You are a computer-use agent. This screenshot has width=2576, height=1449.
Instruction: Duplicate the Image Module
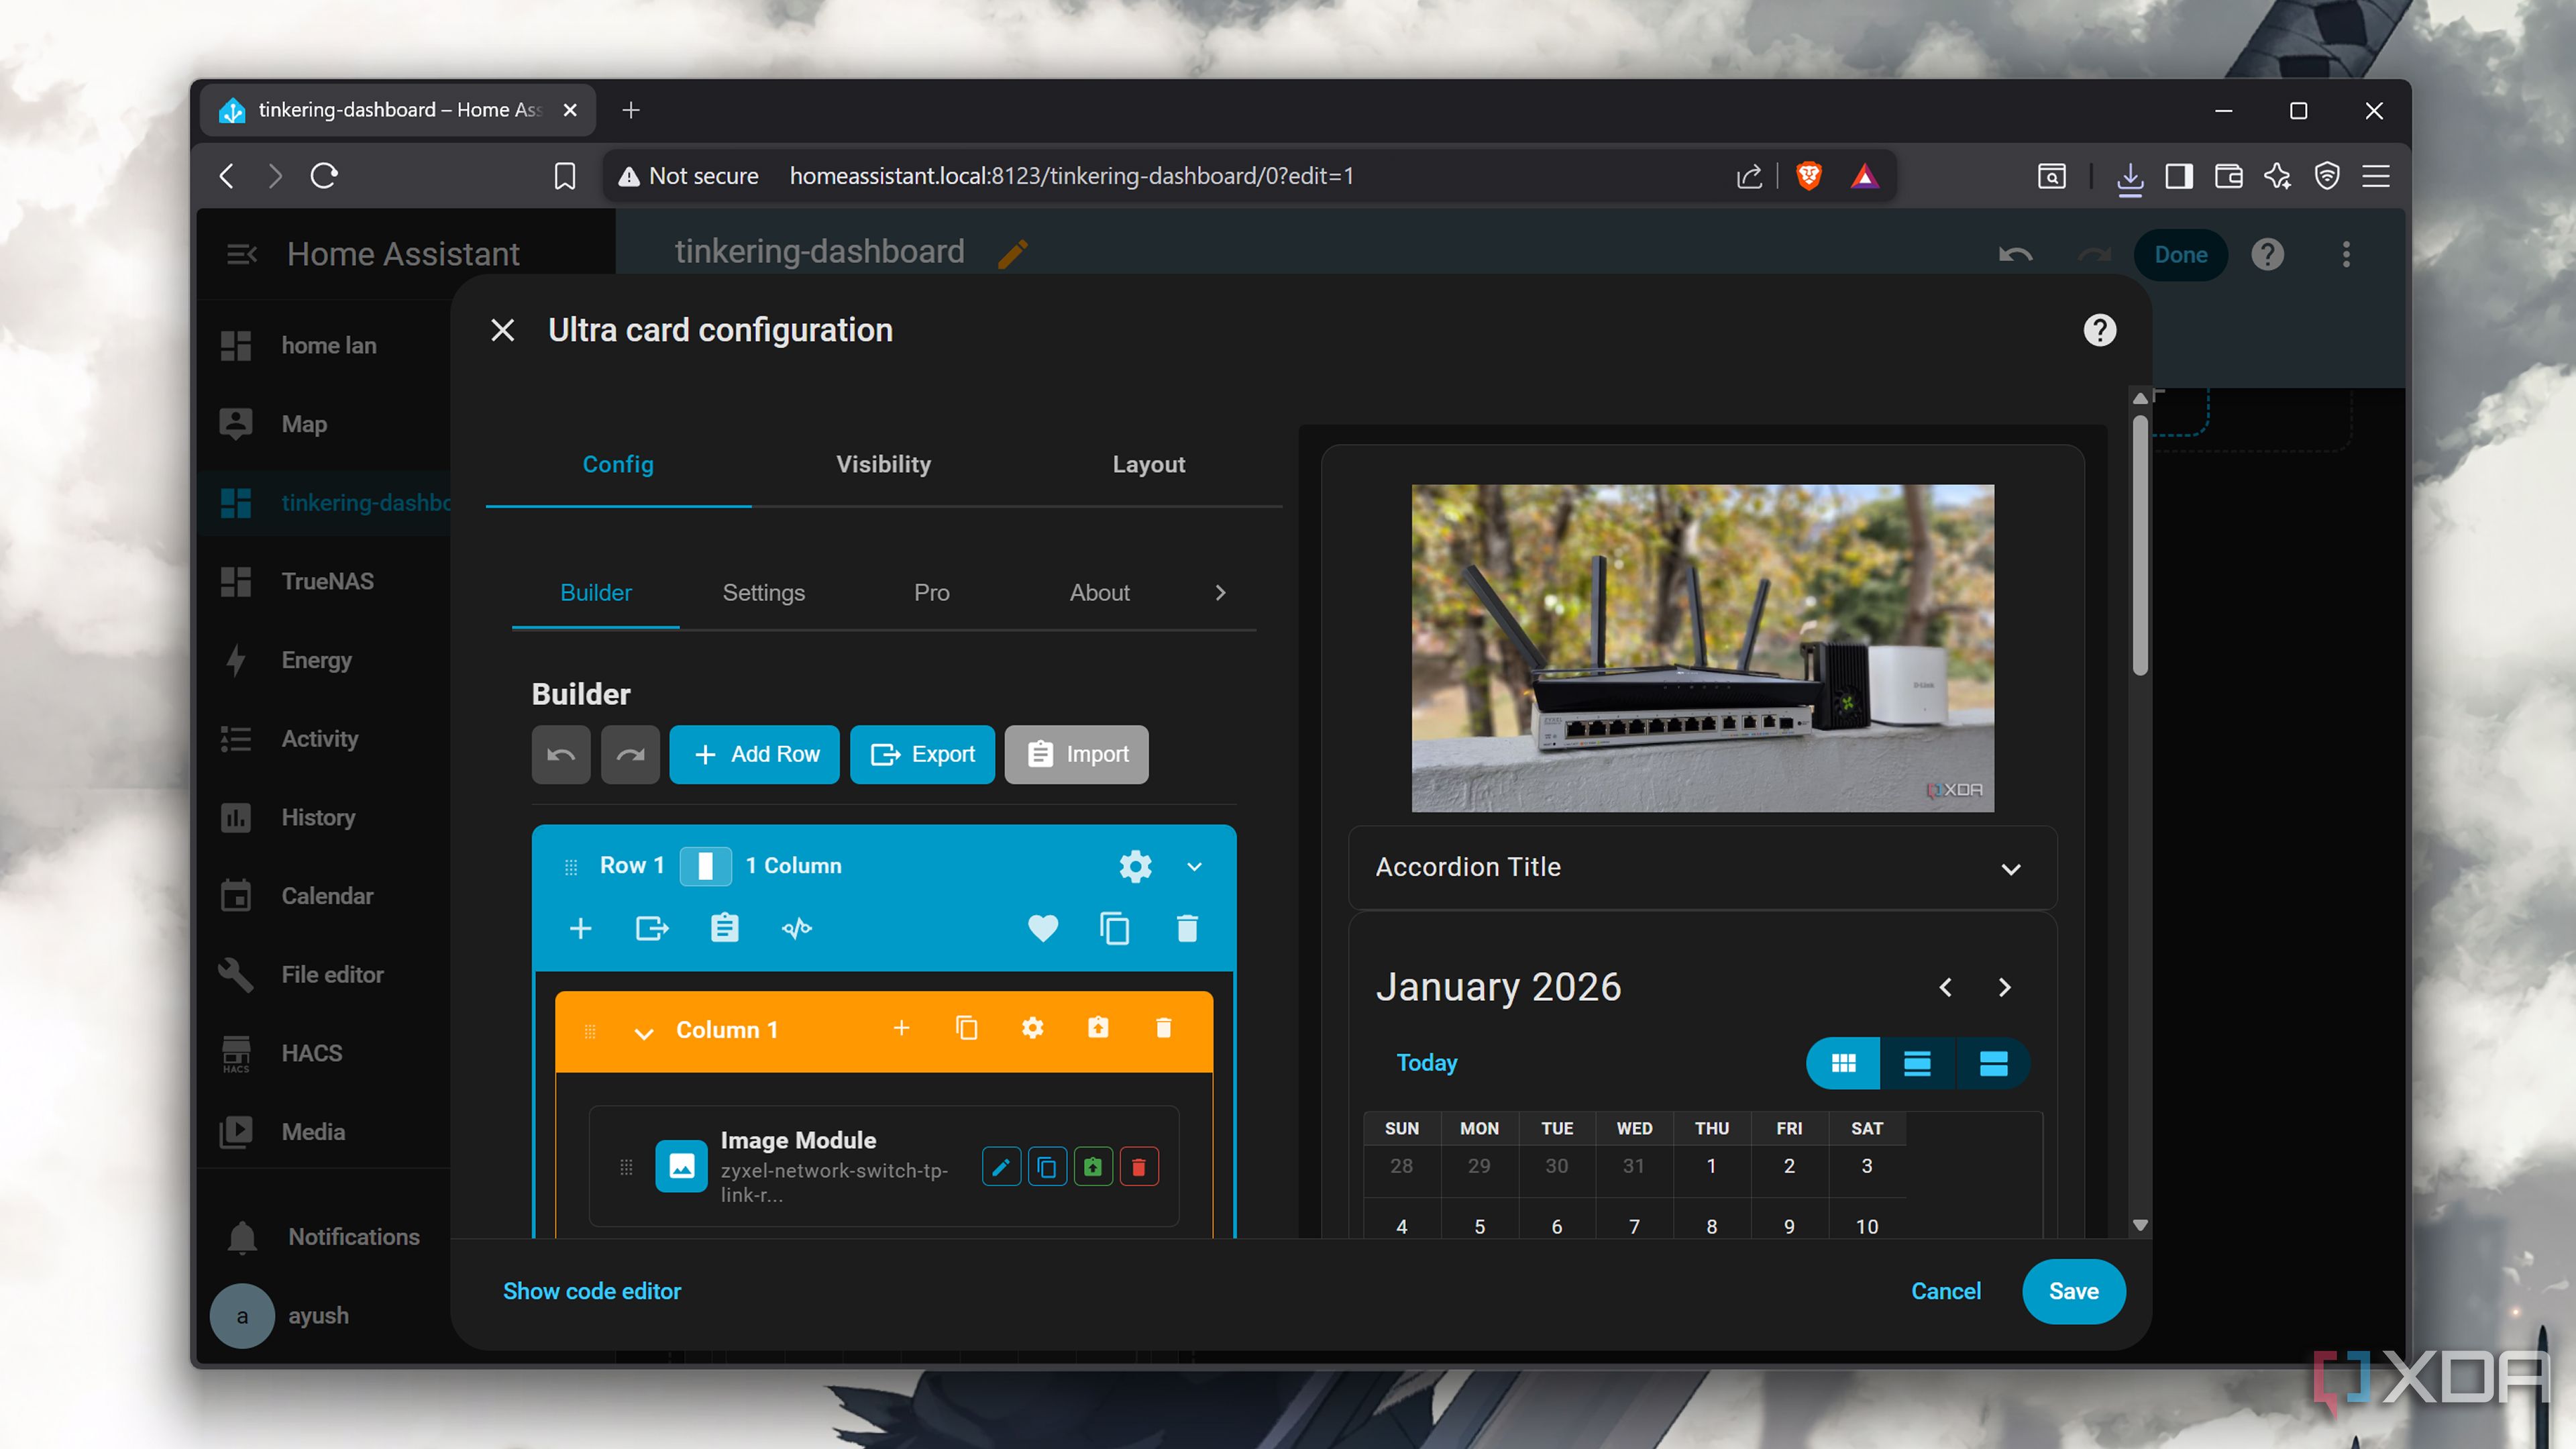pyautogui.click(x=1047, y=1167)
